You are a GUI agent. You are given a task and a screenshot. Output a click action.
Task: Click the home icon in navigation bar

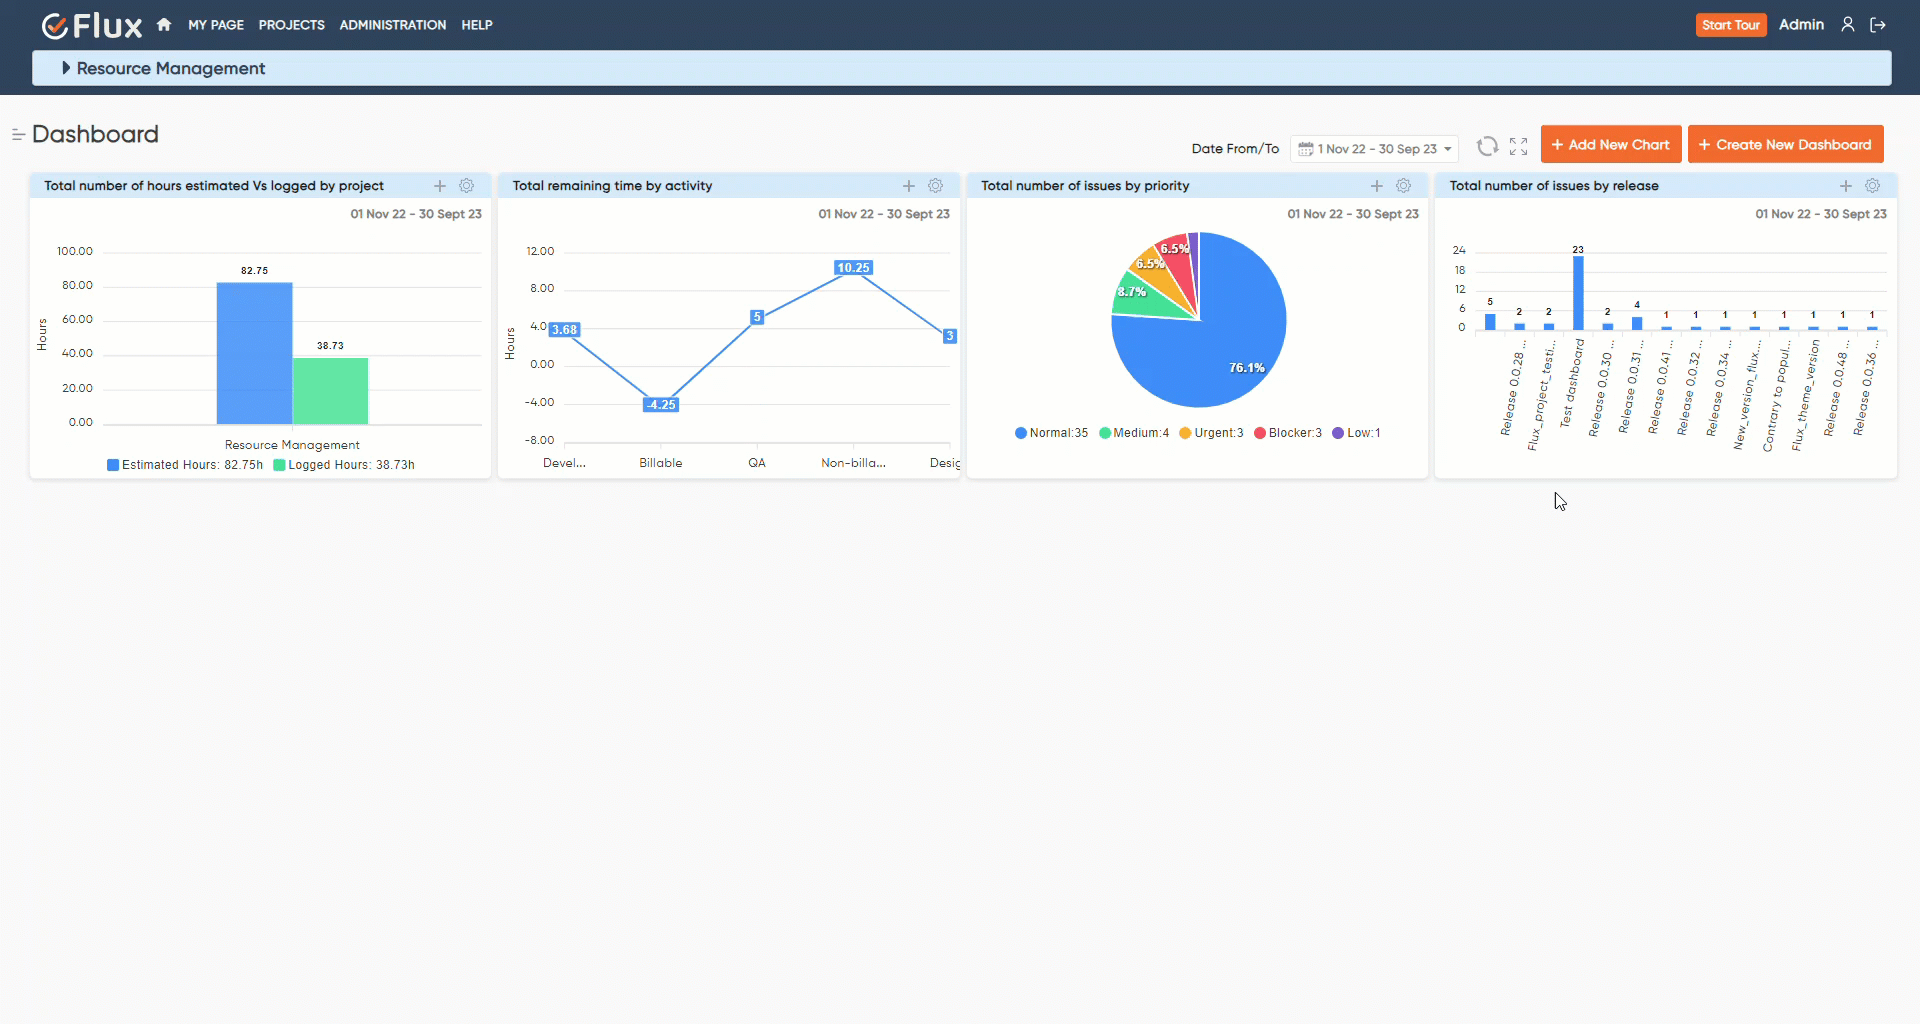pyautogui.click(x=163, y=24)
